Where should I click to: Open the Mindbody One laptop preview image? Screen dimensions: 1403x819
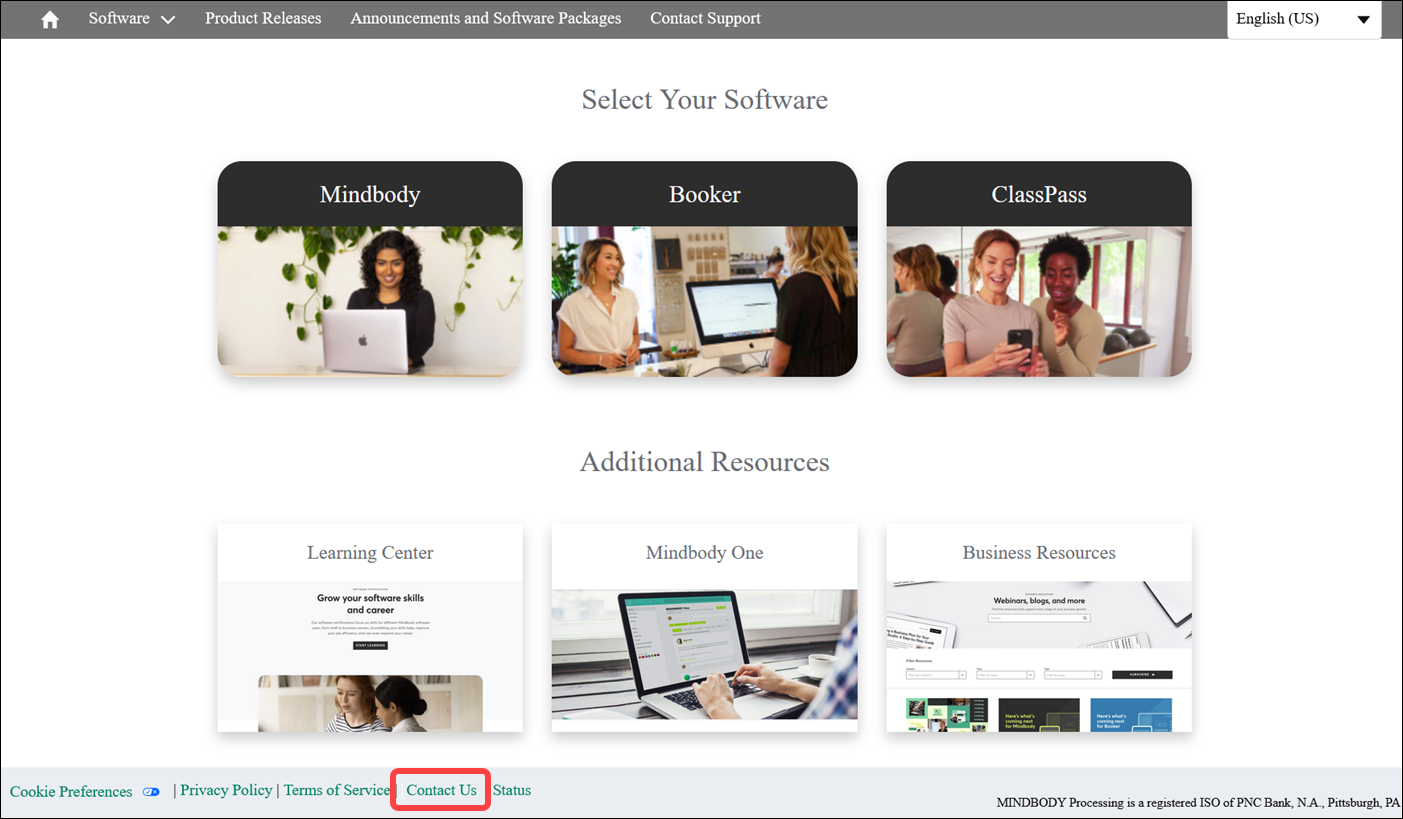[x=705, y=656]
